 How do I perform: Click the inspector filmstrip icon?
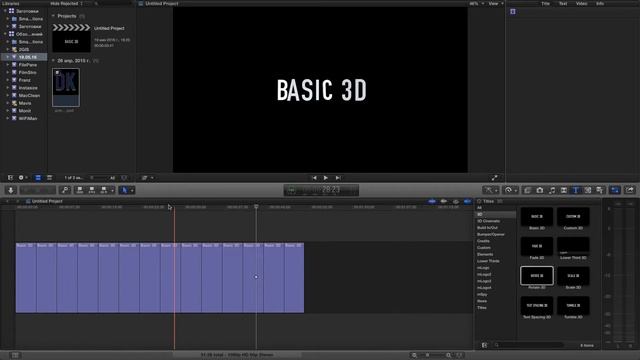point(513,12)
